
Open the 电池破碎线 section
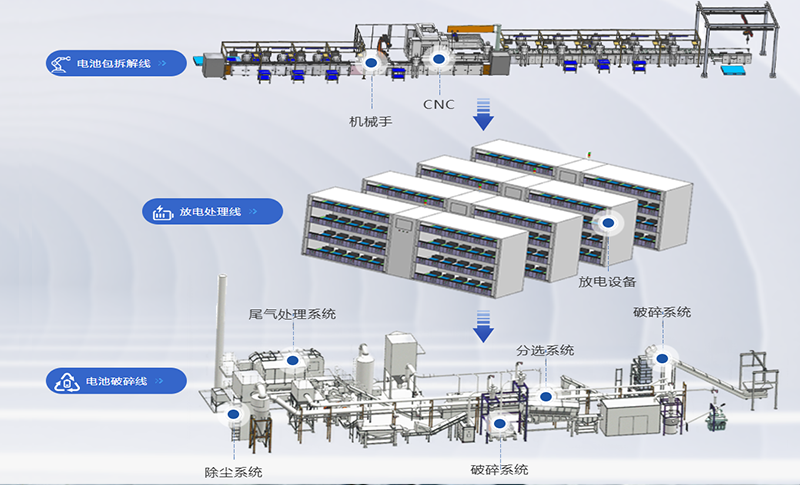pos(117,381)
